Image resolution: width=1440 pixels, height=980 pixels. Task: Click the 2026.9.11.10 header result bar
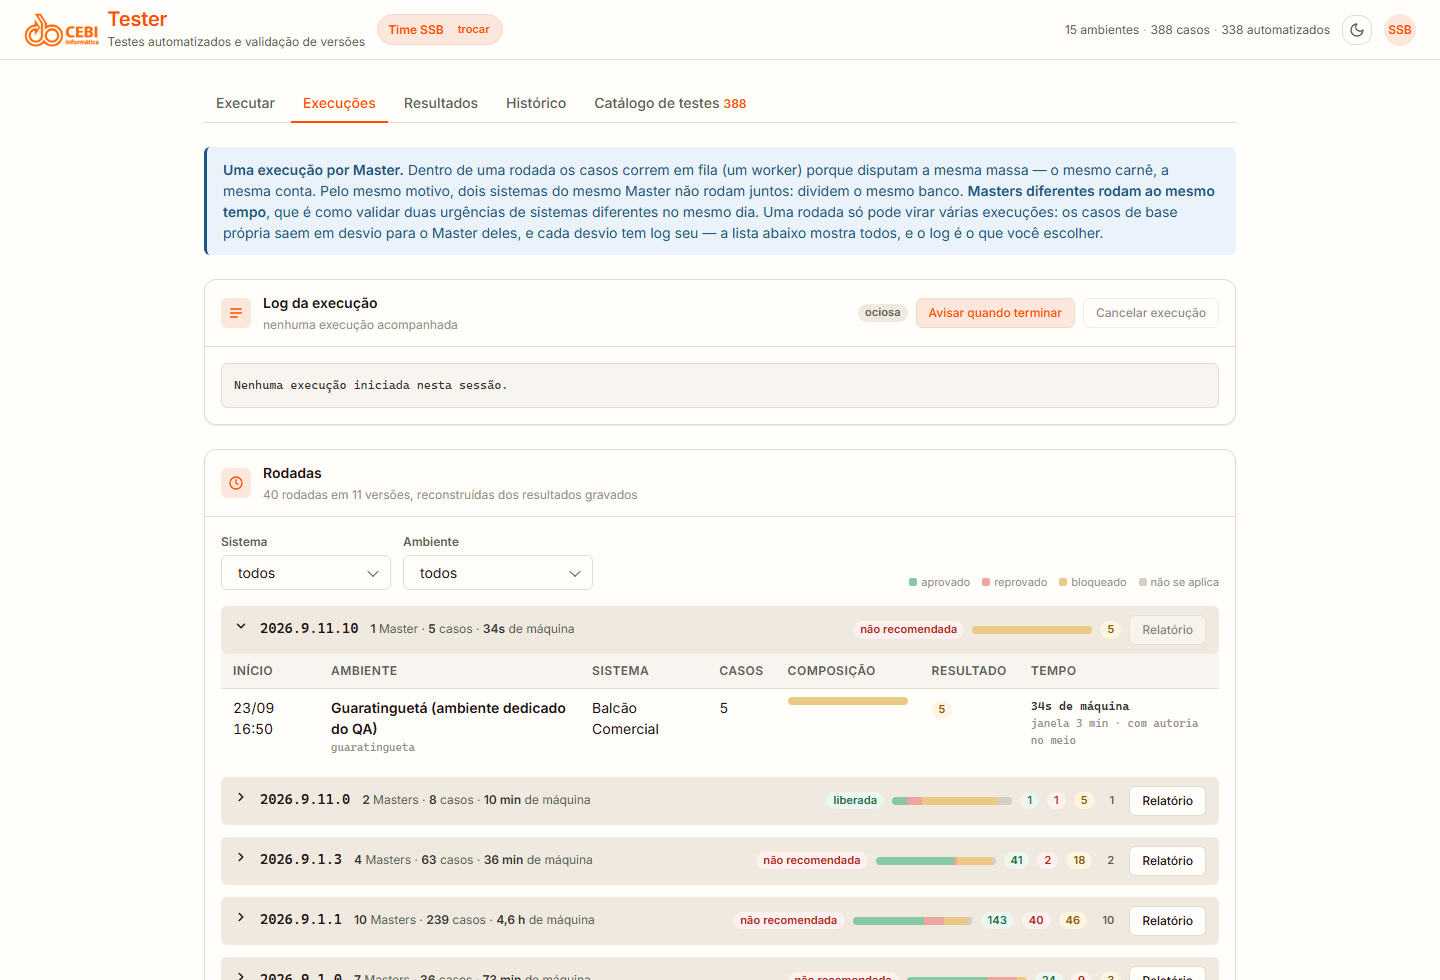click(1032, 630)
